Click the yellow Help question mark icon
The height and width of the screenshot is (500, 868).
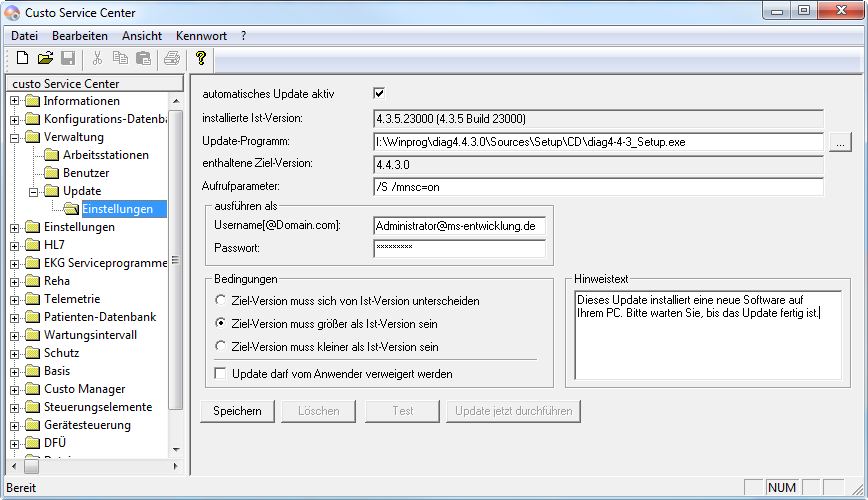click(201, 58)
